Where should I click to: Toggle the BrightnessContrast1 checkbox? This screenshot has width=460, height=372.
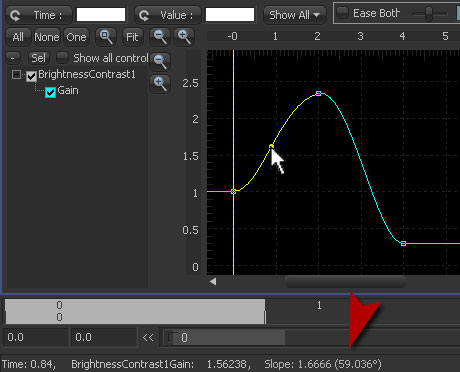click(31, 76)
